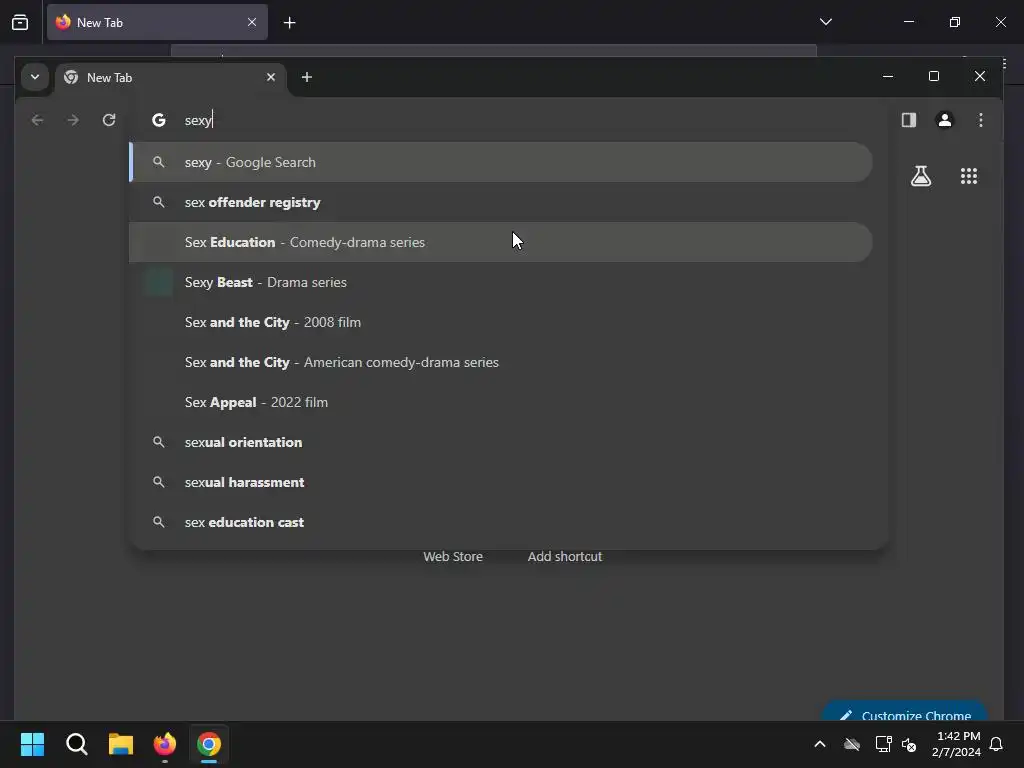Viewport: 1024px width, 768px height.
Task: Open the Firefox View icon
Action: pyautogui.click(x=20, y=22)
